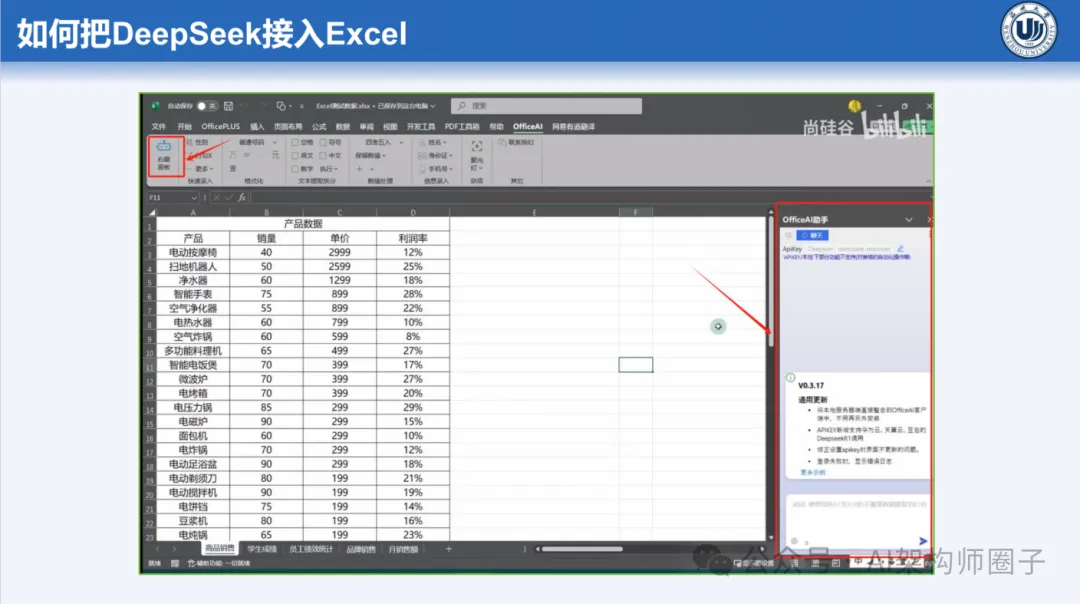Click the 更多示例 link

click(813, 472)
